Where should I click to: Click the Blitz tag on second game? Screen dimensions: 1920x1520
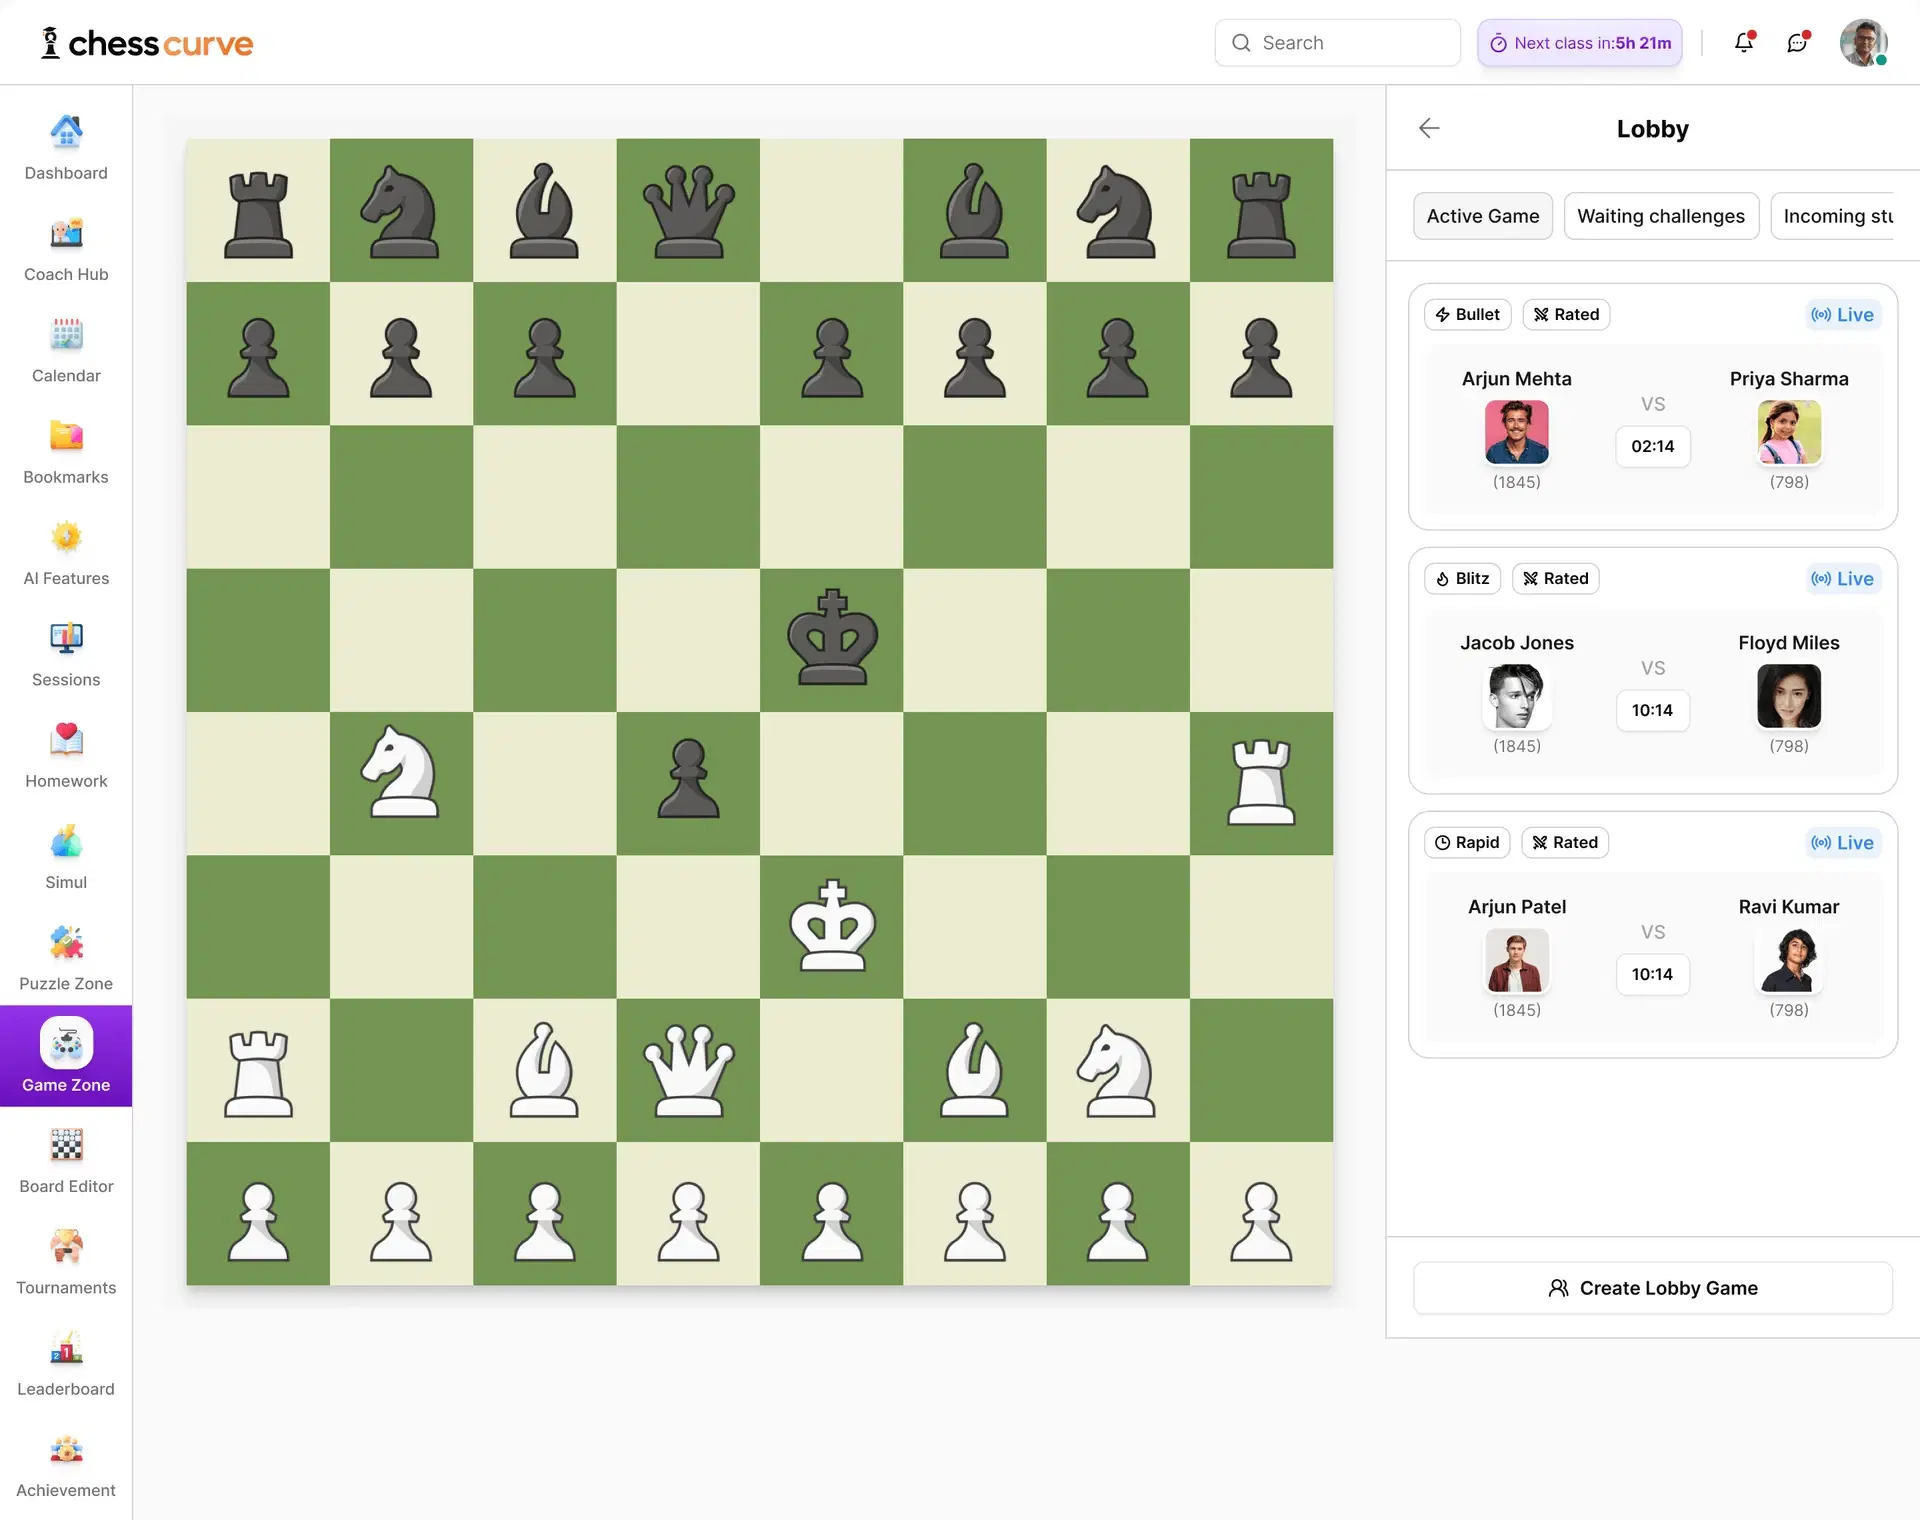[x=1462, y=578]
